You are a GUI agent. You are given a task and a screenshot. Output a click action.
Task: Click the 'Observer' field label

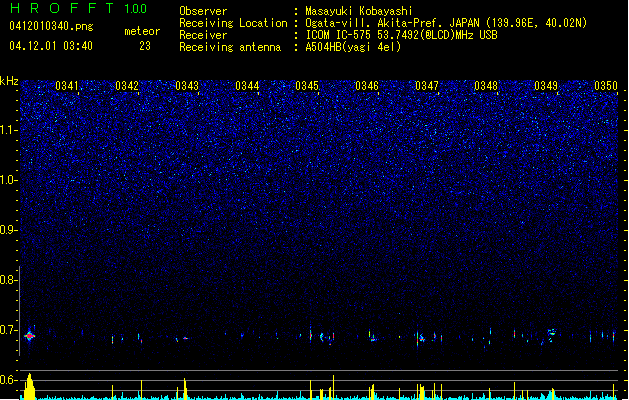pyautogui.click(x=203, y=11)
